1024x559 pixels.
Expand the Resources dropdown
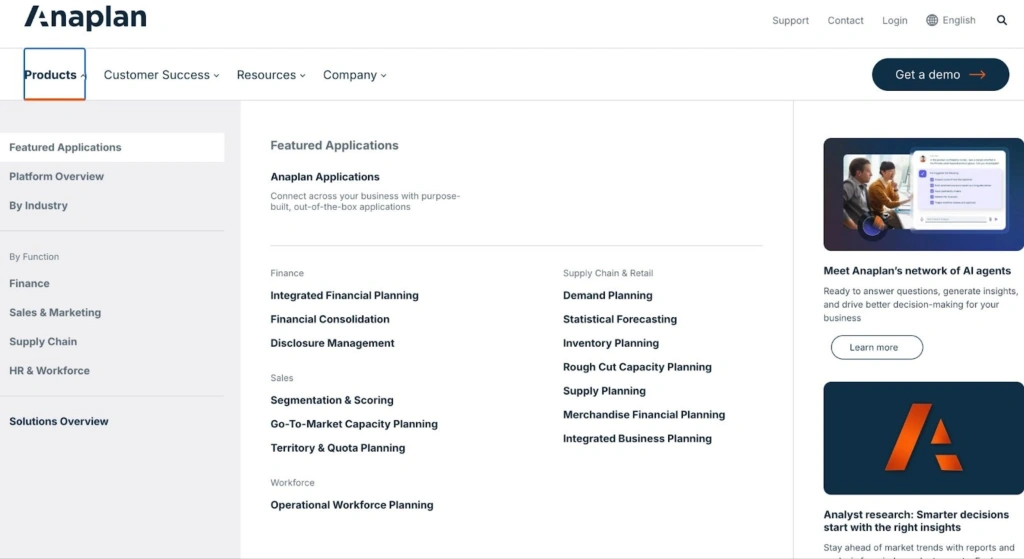click(271, 75)
